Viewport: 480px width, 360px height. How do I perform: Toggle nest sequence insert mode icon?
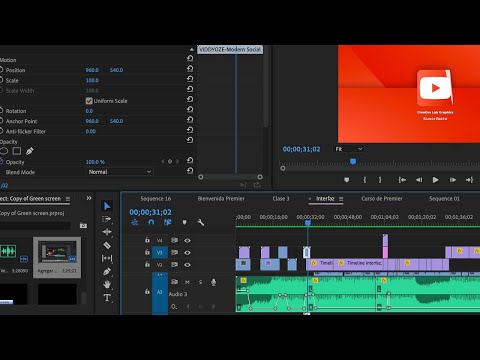(x=135, y=222)
